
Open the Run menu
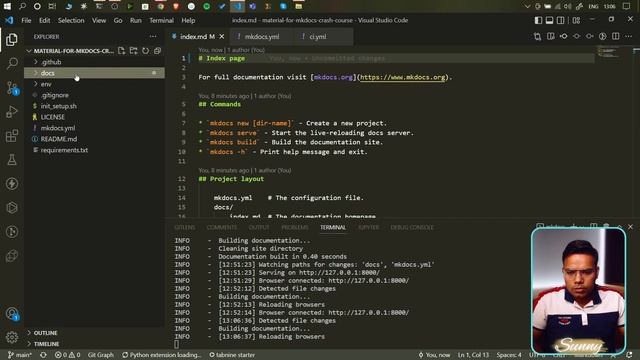(136, 20)
